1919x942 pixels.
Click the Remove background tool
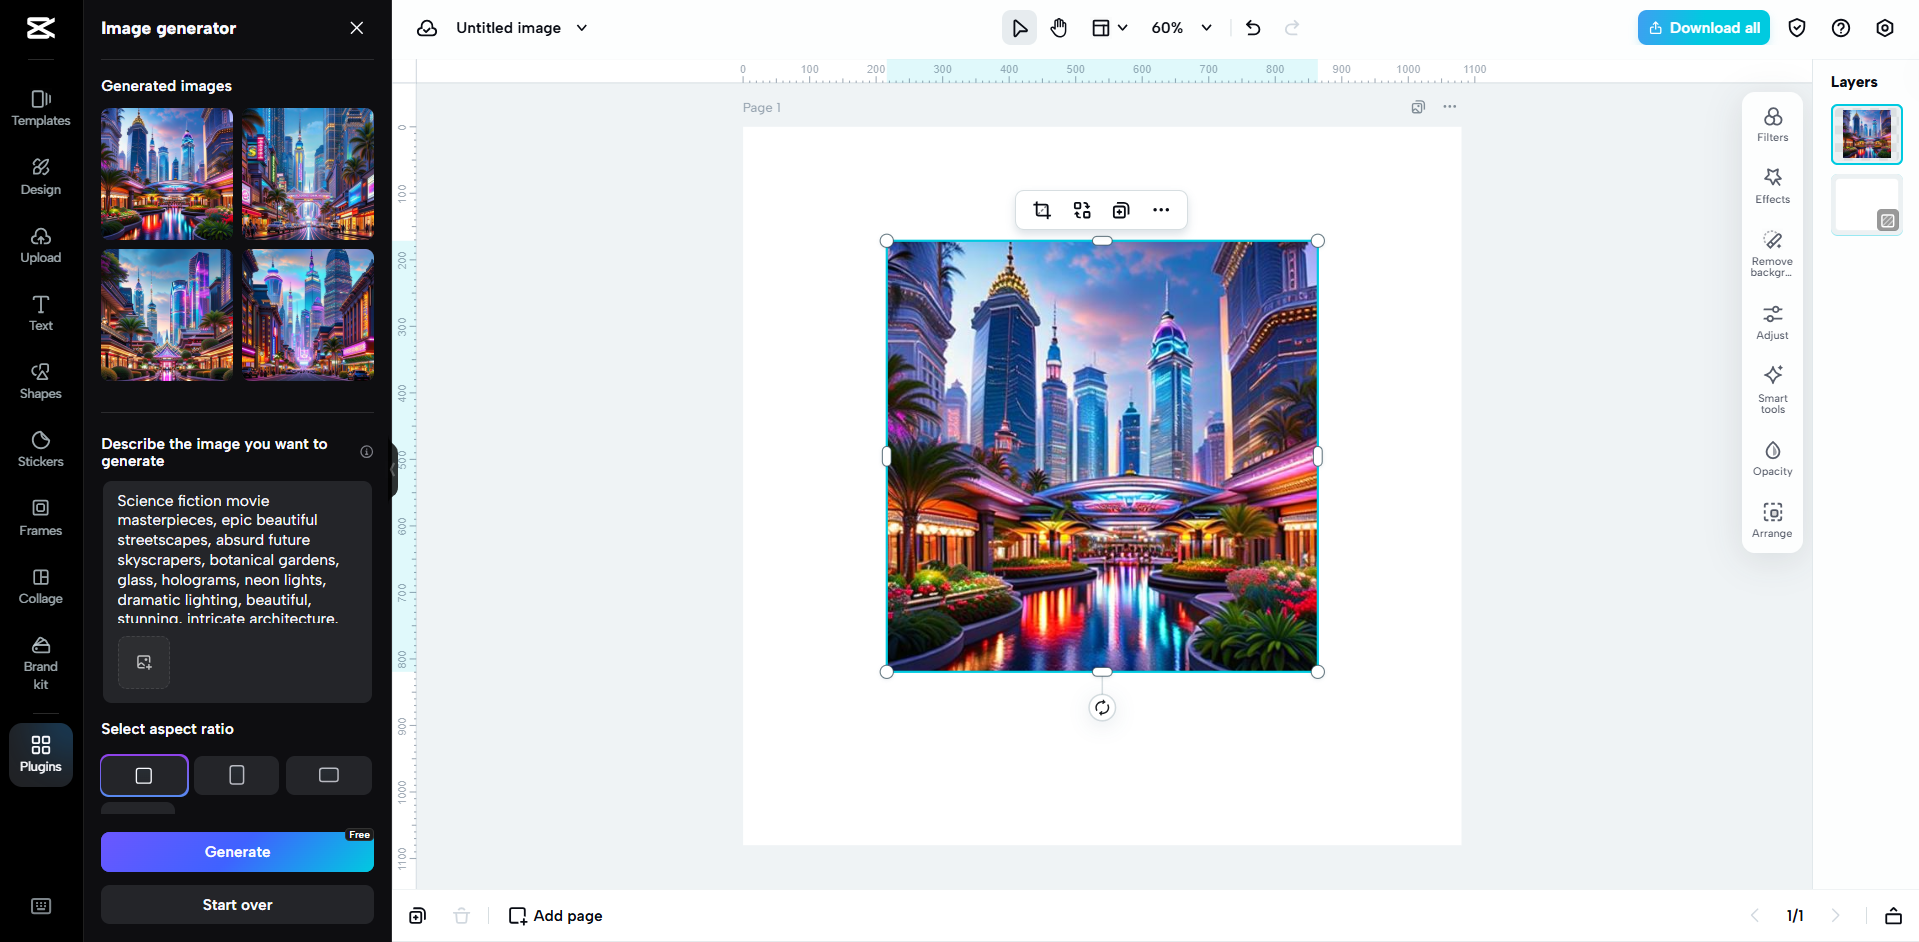tap(1771, 252)
